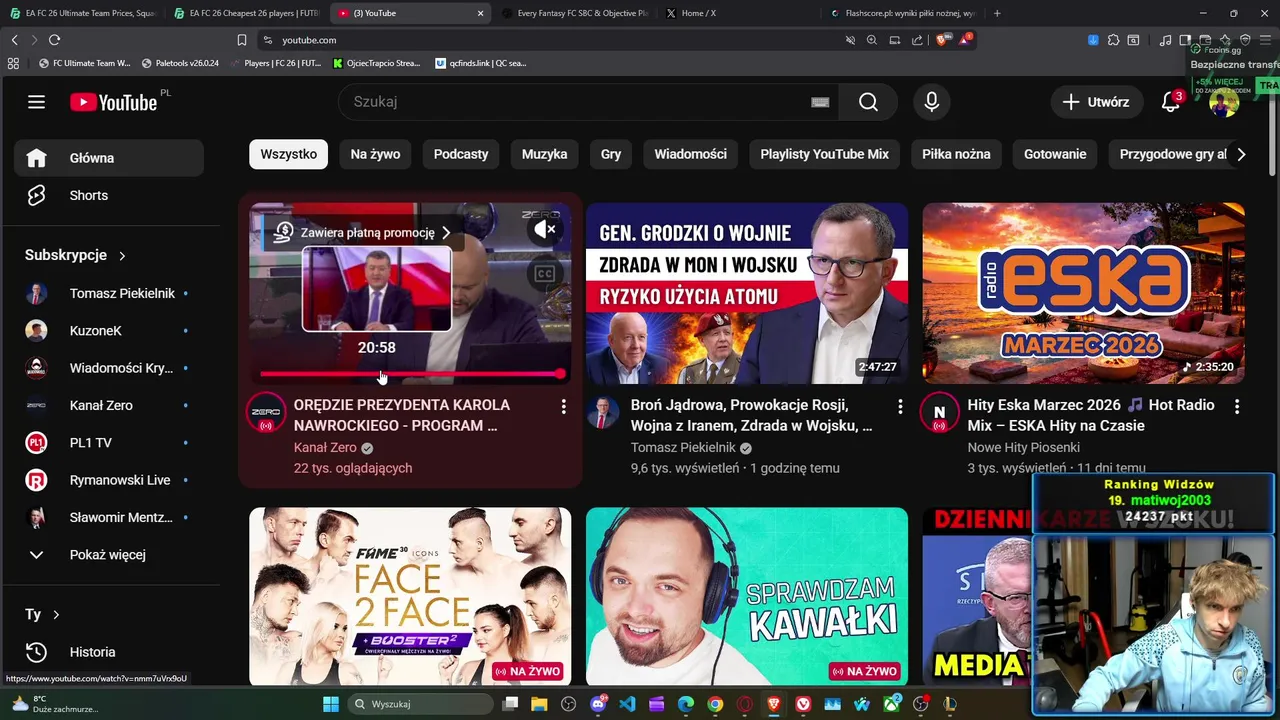Open Gen. Grodzki o wojnie thumbnail
Viewport: 1280px width, 720px height.
click(747, 294)
